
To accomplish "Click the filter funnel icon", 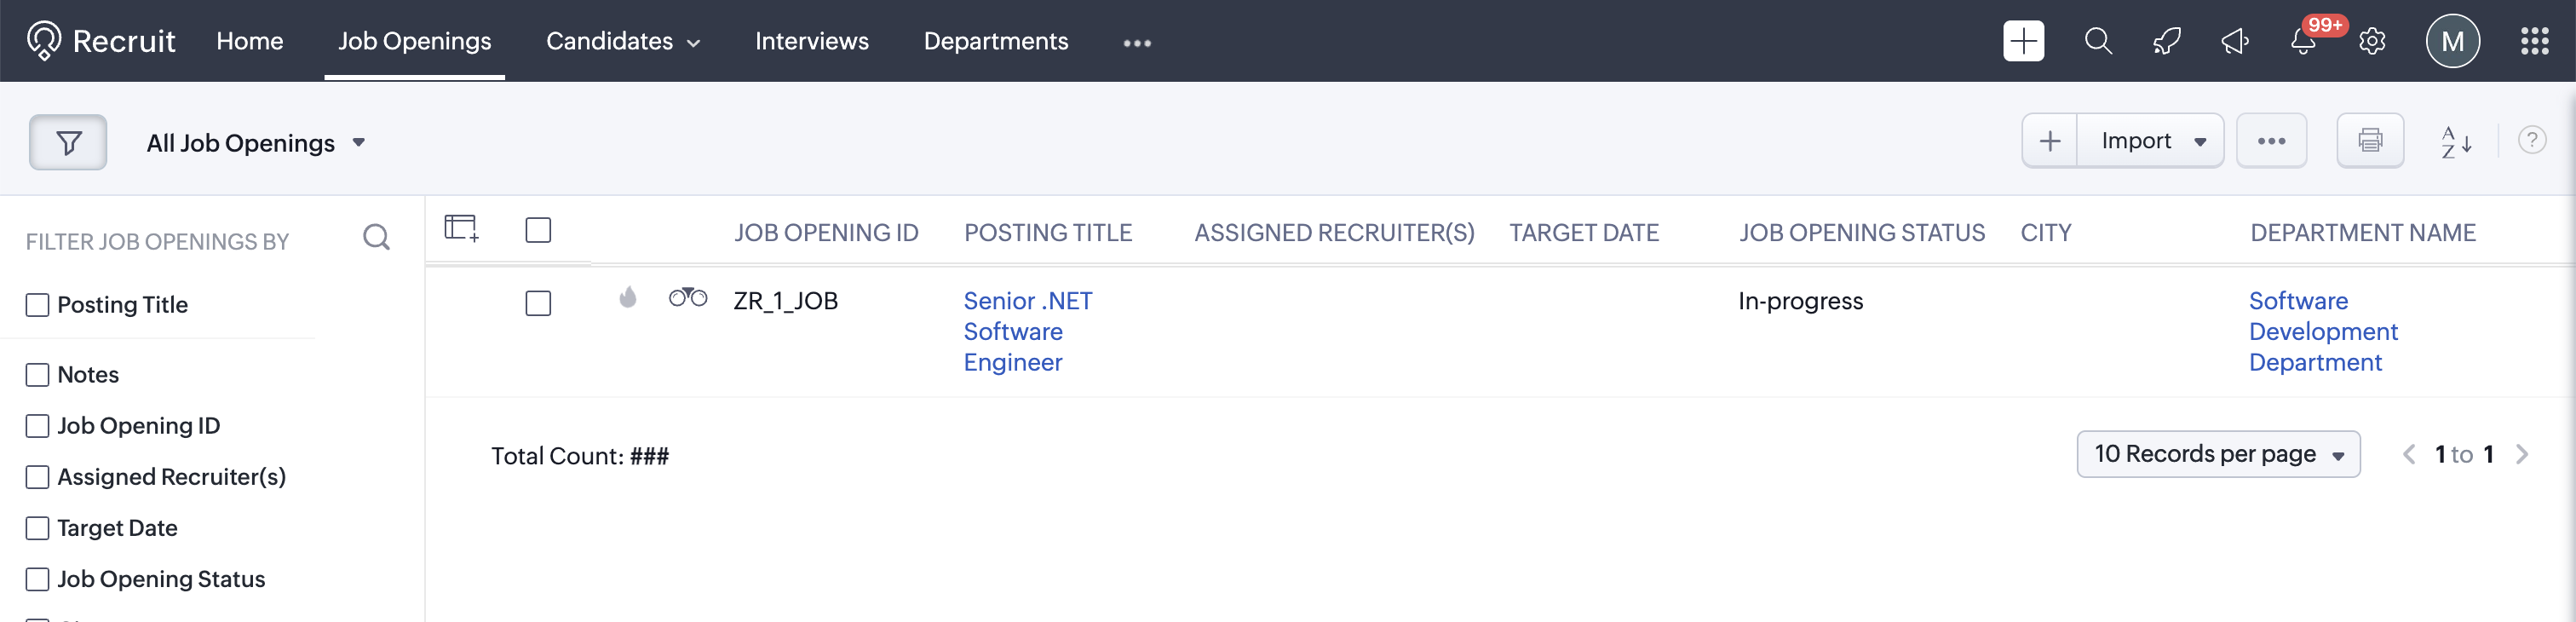I will click(68, 143).
